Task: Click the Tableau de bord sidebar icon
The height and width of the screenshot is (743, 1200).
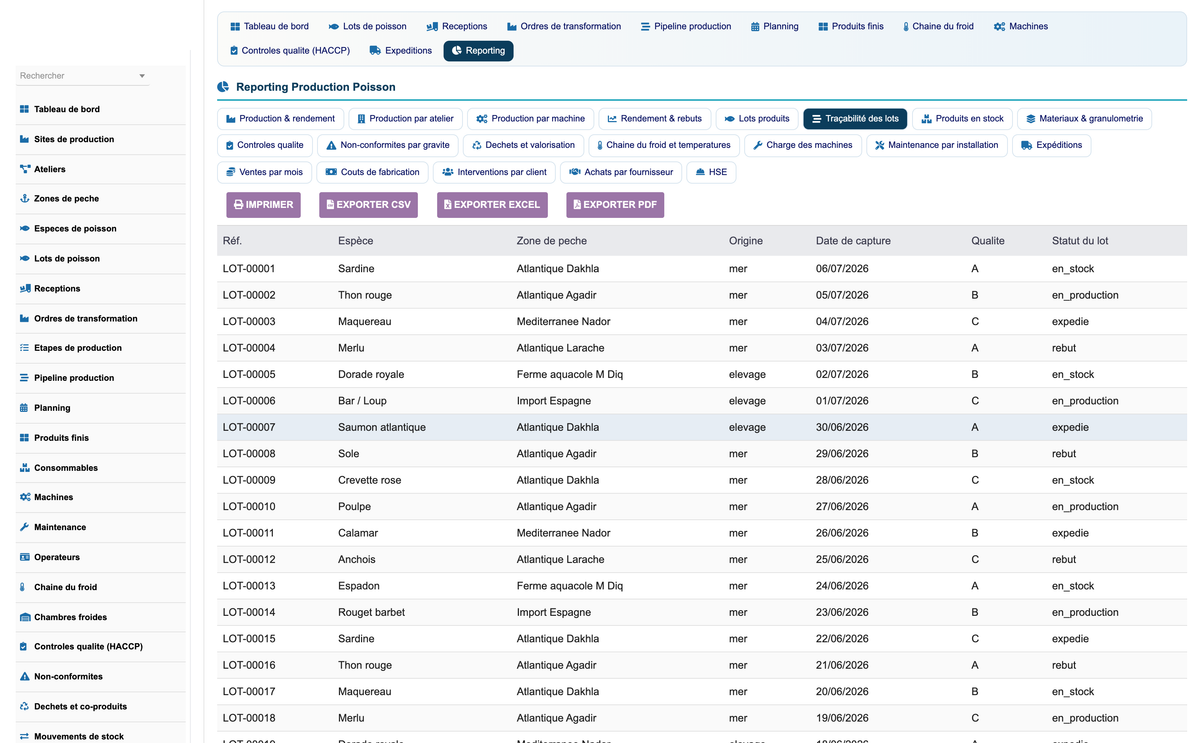Action: [x=25, y=109]
